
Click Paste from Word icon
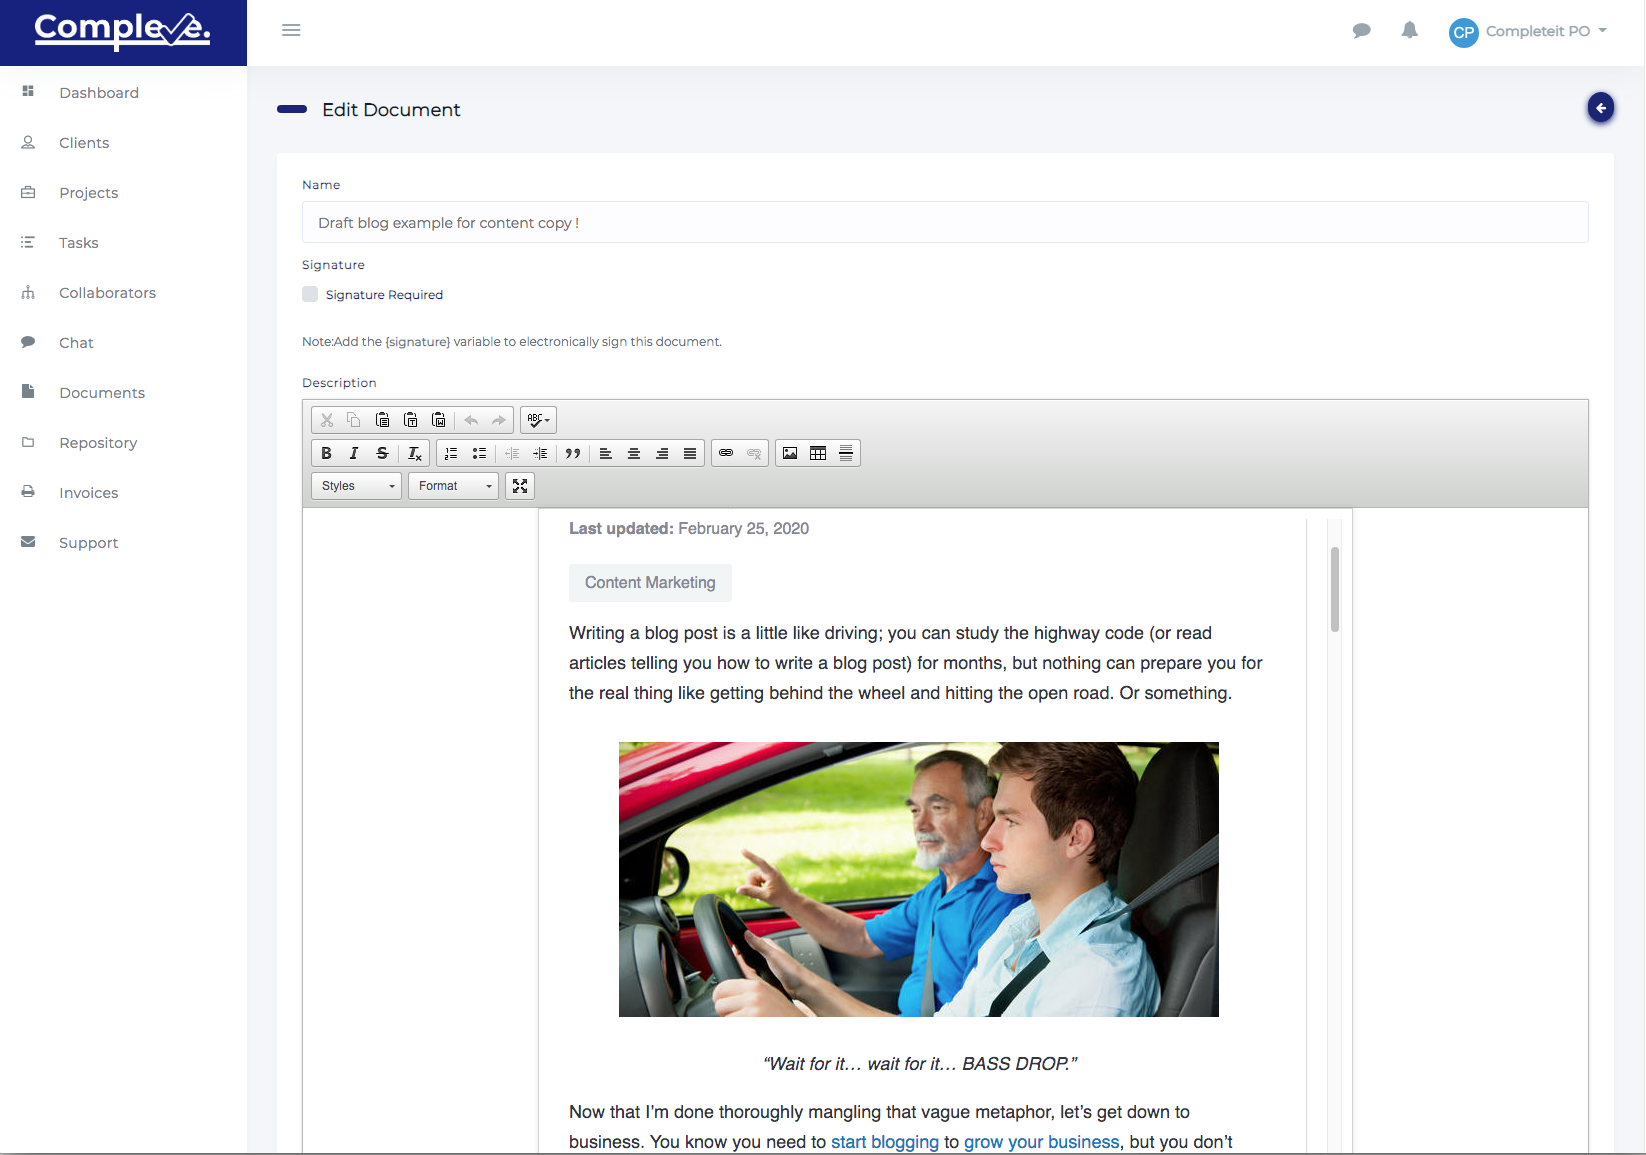[x=438, y=420]
